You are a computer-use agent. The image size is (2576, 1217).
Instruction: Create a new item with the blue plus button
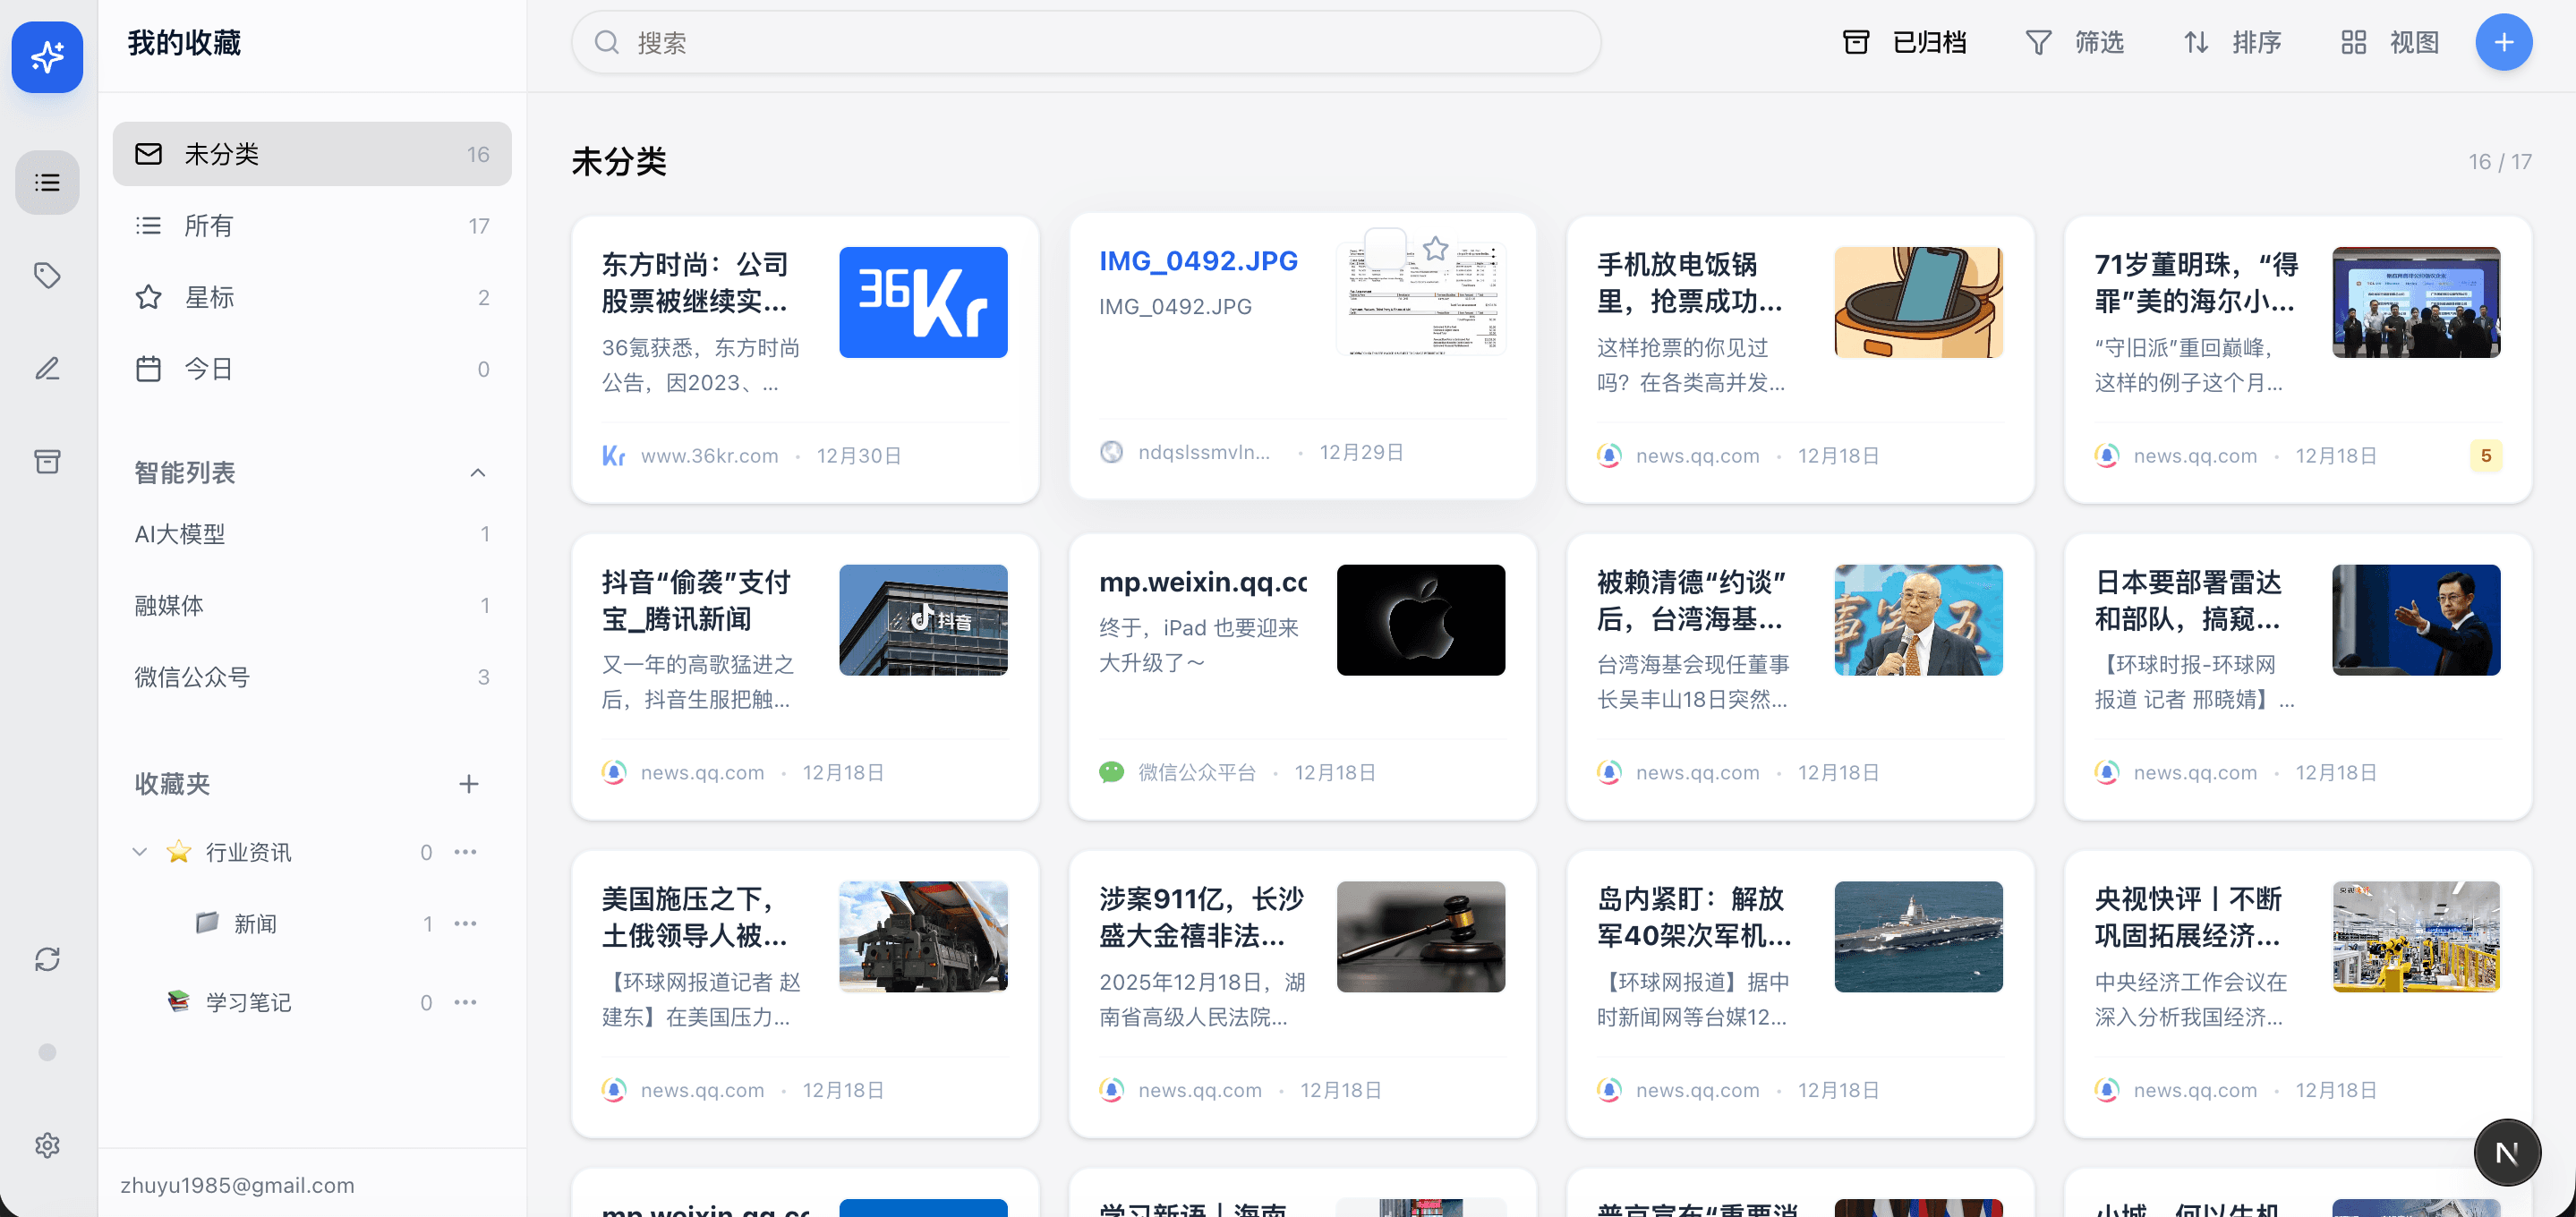pos(2504,42)
